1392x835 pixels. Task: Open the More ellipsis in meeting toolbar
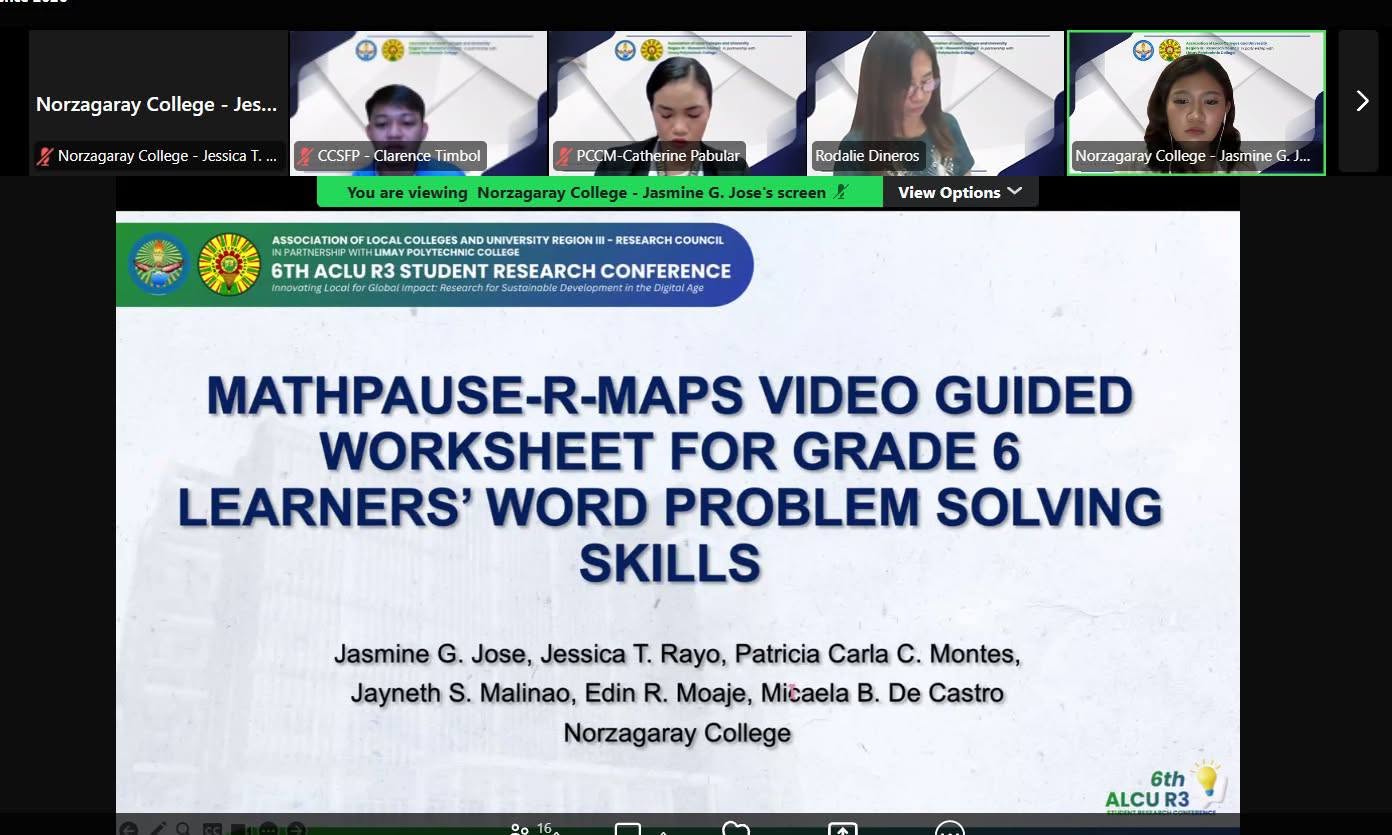tap(949, 829)
